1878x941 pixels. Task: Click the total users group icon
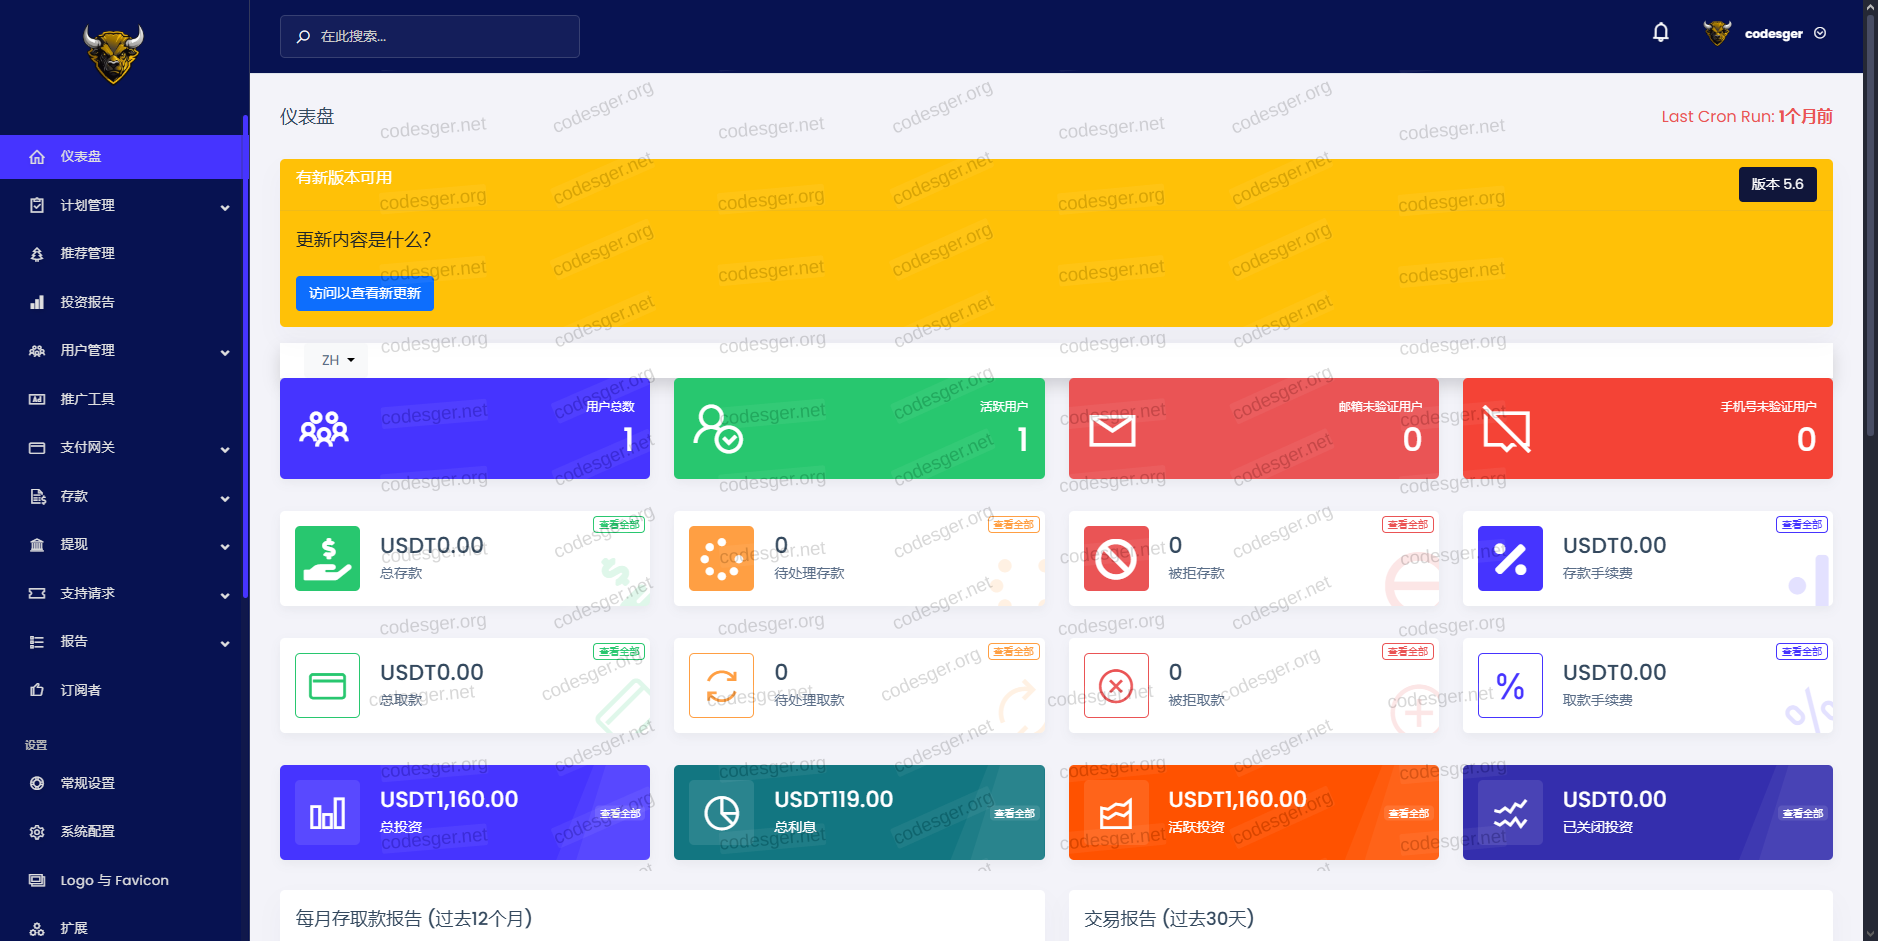point(324,429)
